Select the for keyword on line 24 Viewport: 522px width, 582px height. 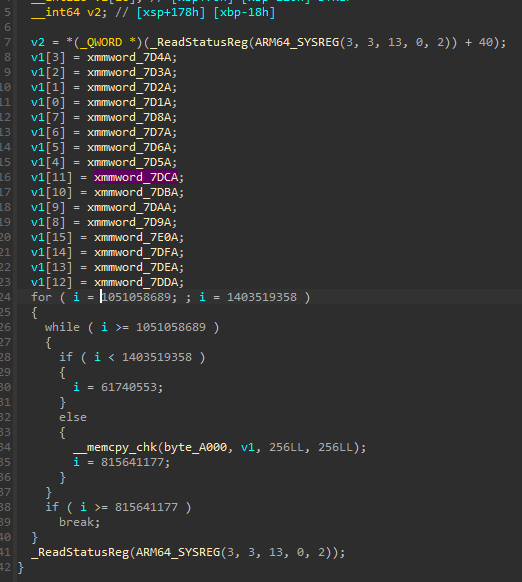pyautogui.click(x=41, y=297)
